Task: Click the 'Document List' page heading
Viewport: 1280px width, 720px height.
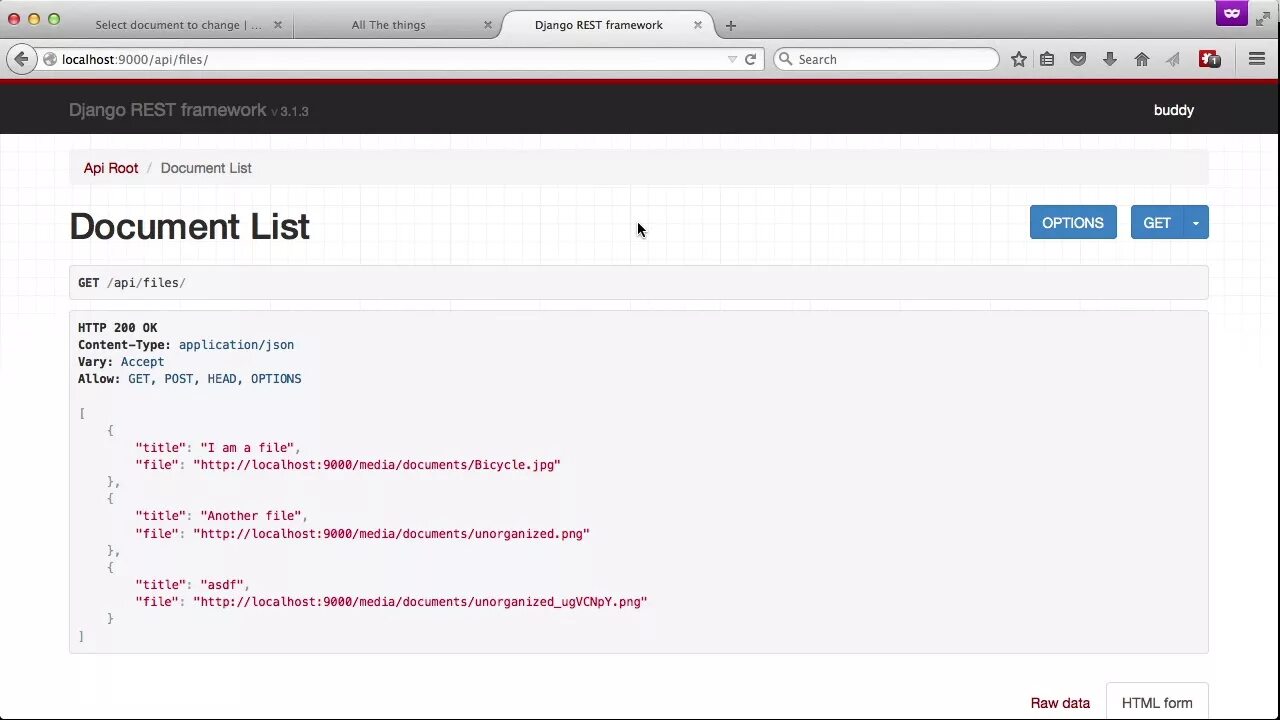Action: coord(189,227)
